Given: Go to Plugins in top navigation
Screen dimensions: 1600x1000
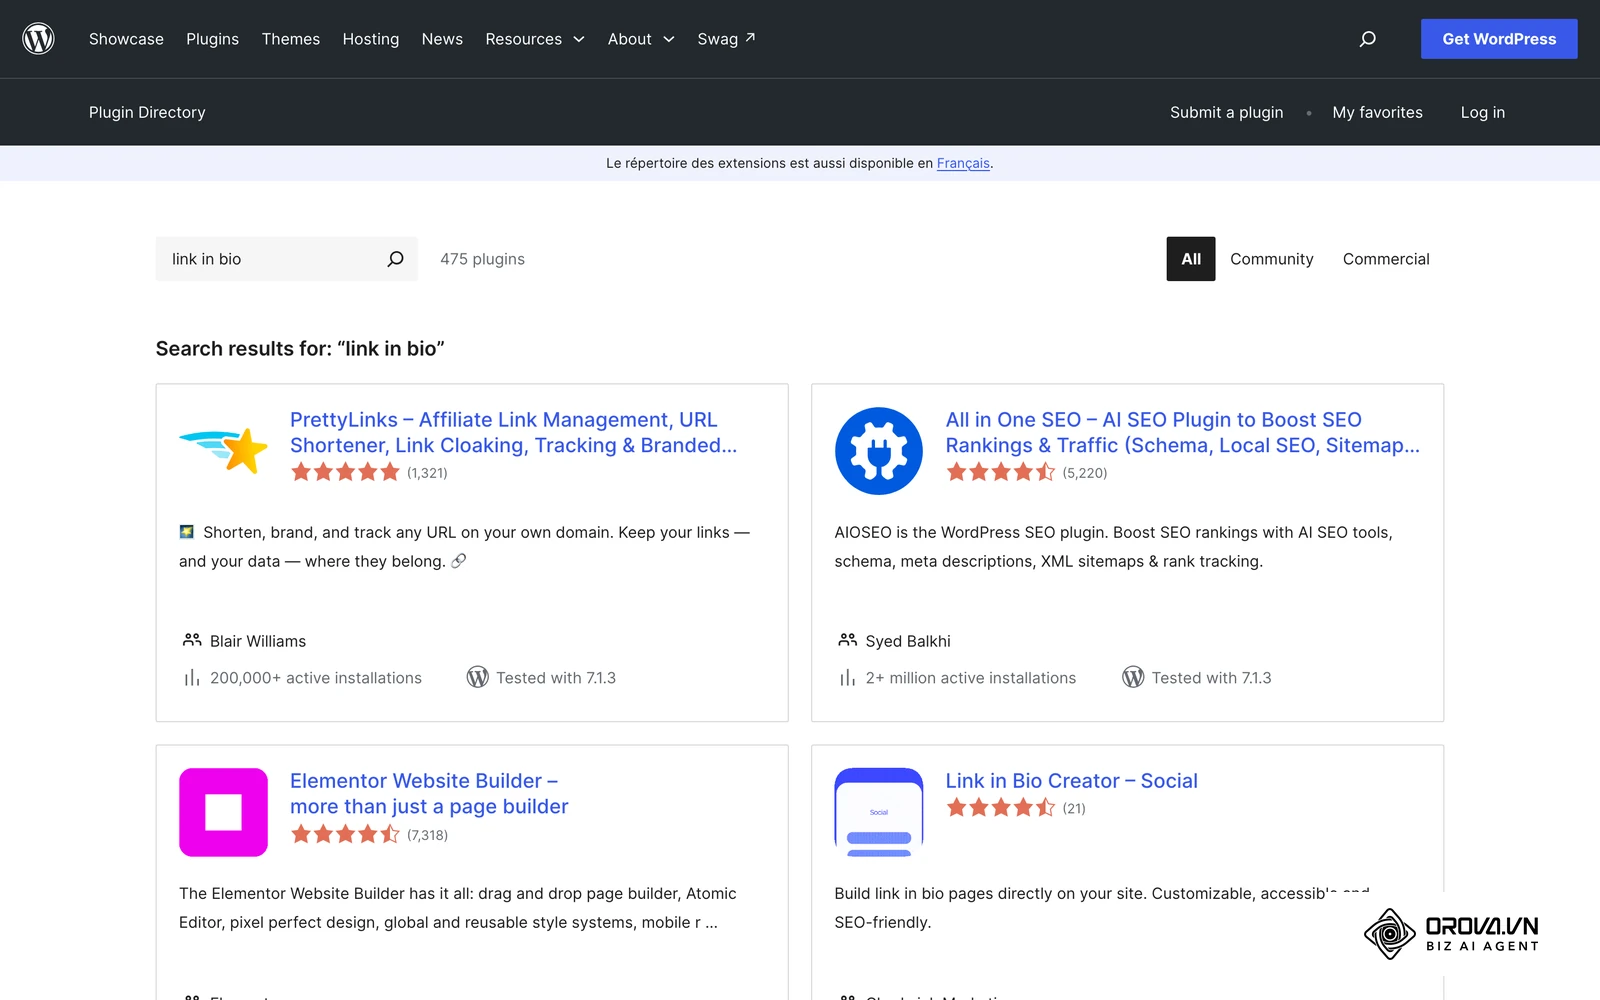Looking at the screenshot, I should (212, 39).
